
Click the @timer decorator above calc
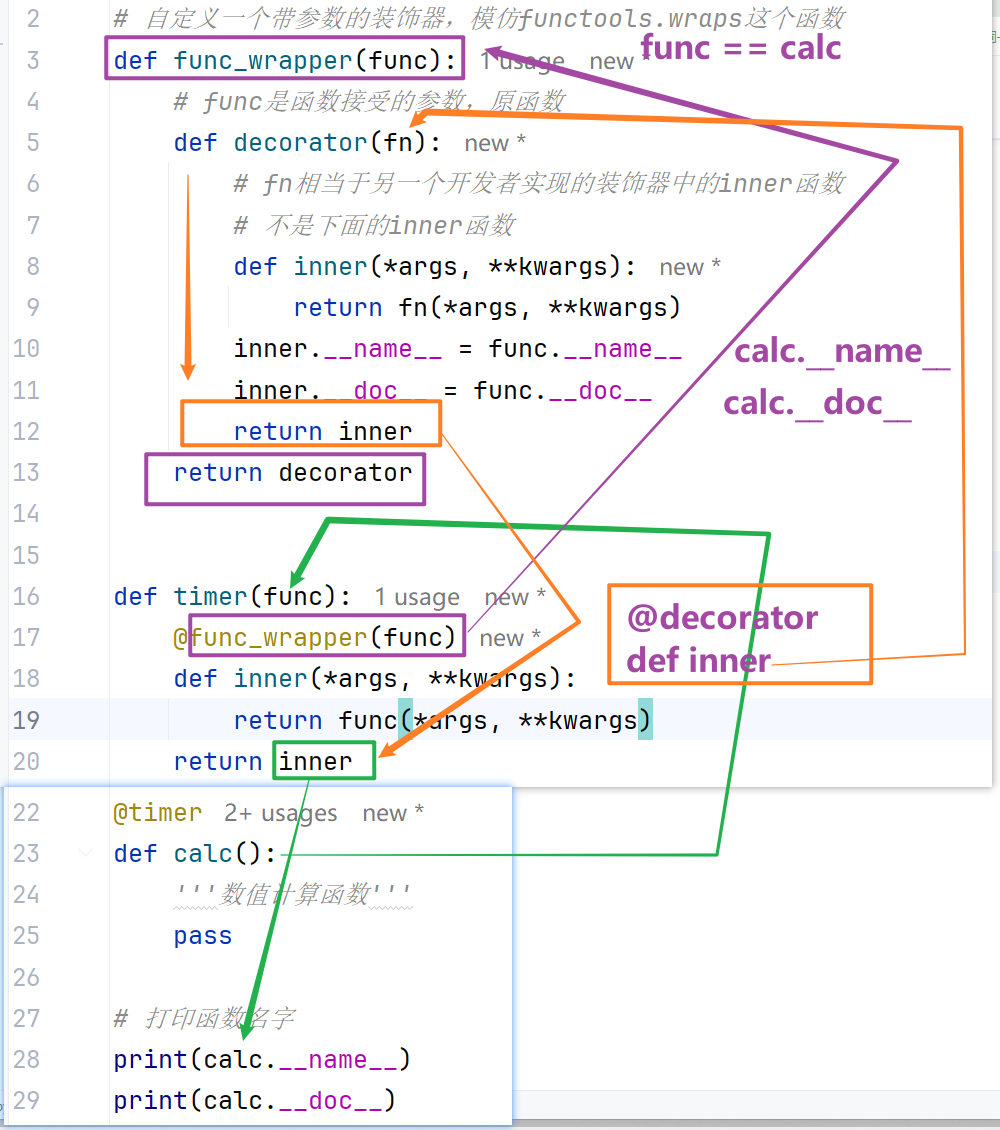click(158, 814)
